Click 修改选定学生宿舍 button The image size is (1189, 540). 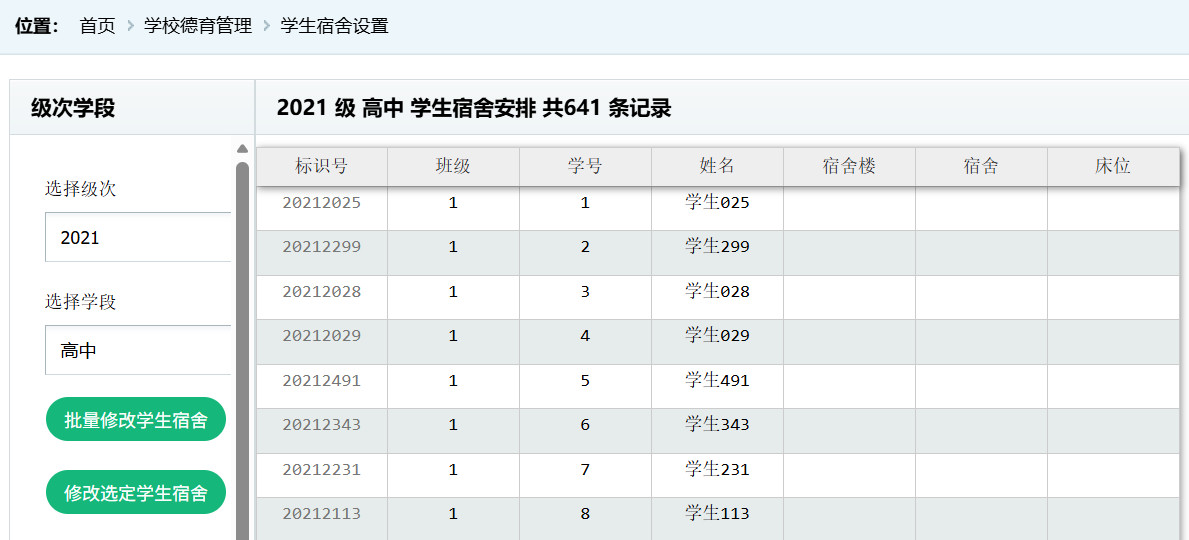point(136,493)
